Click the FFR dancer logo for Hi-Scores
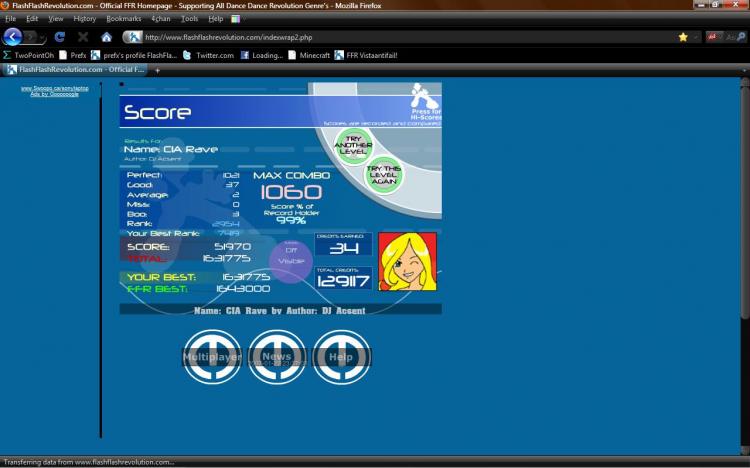 424,96
